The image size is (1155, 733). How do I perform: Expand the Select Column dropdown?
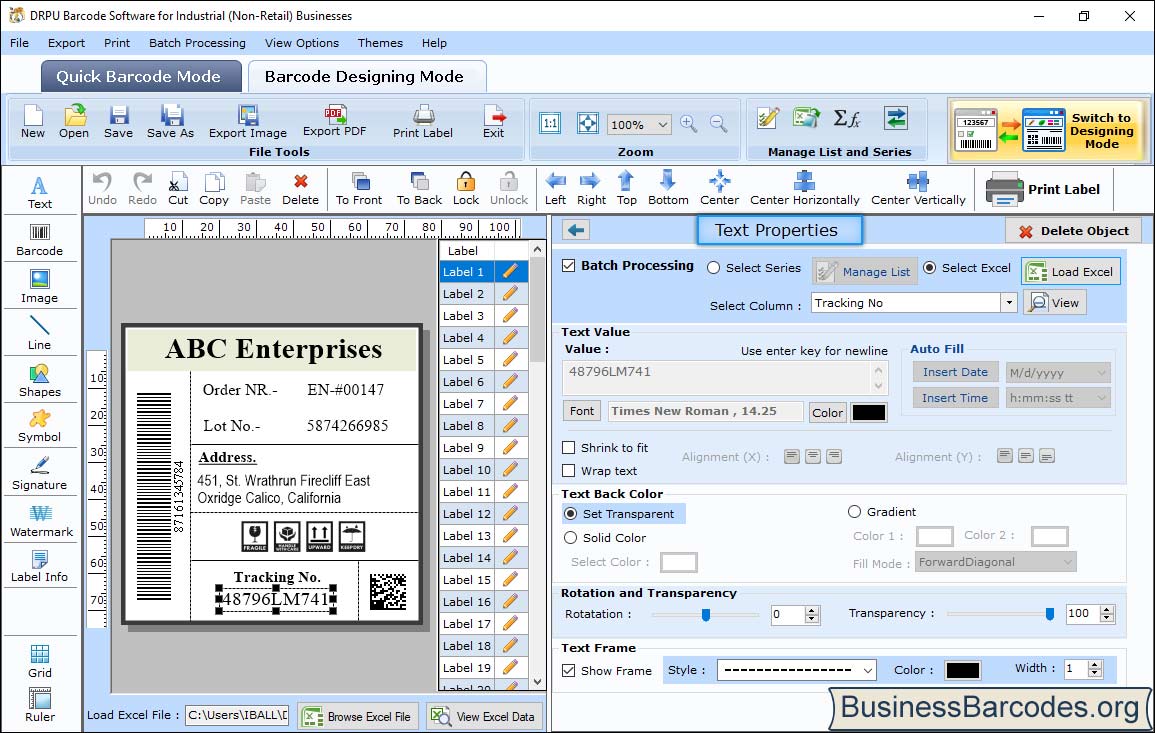1008,303
